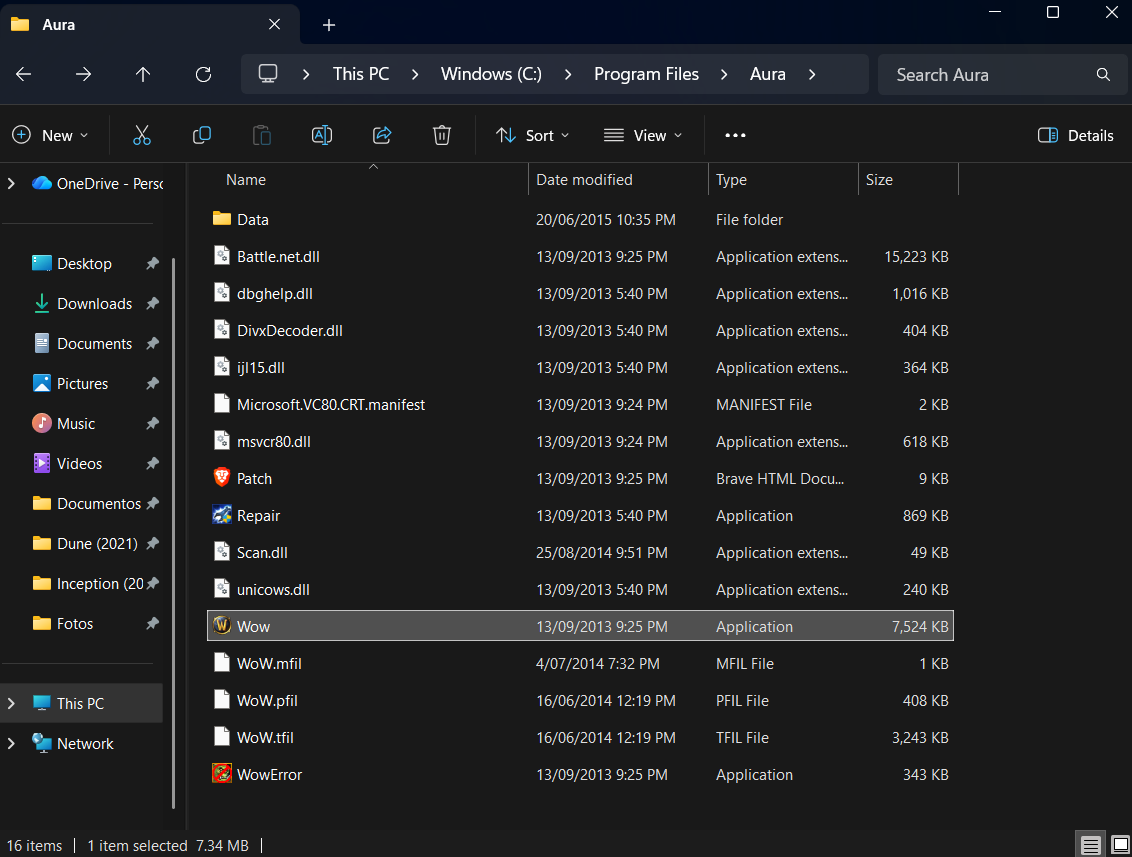
Task: Navigate to Windows (C:) breadcrumb
Action: pyautogui.click(x=491, y=74)
